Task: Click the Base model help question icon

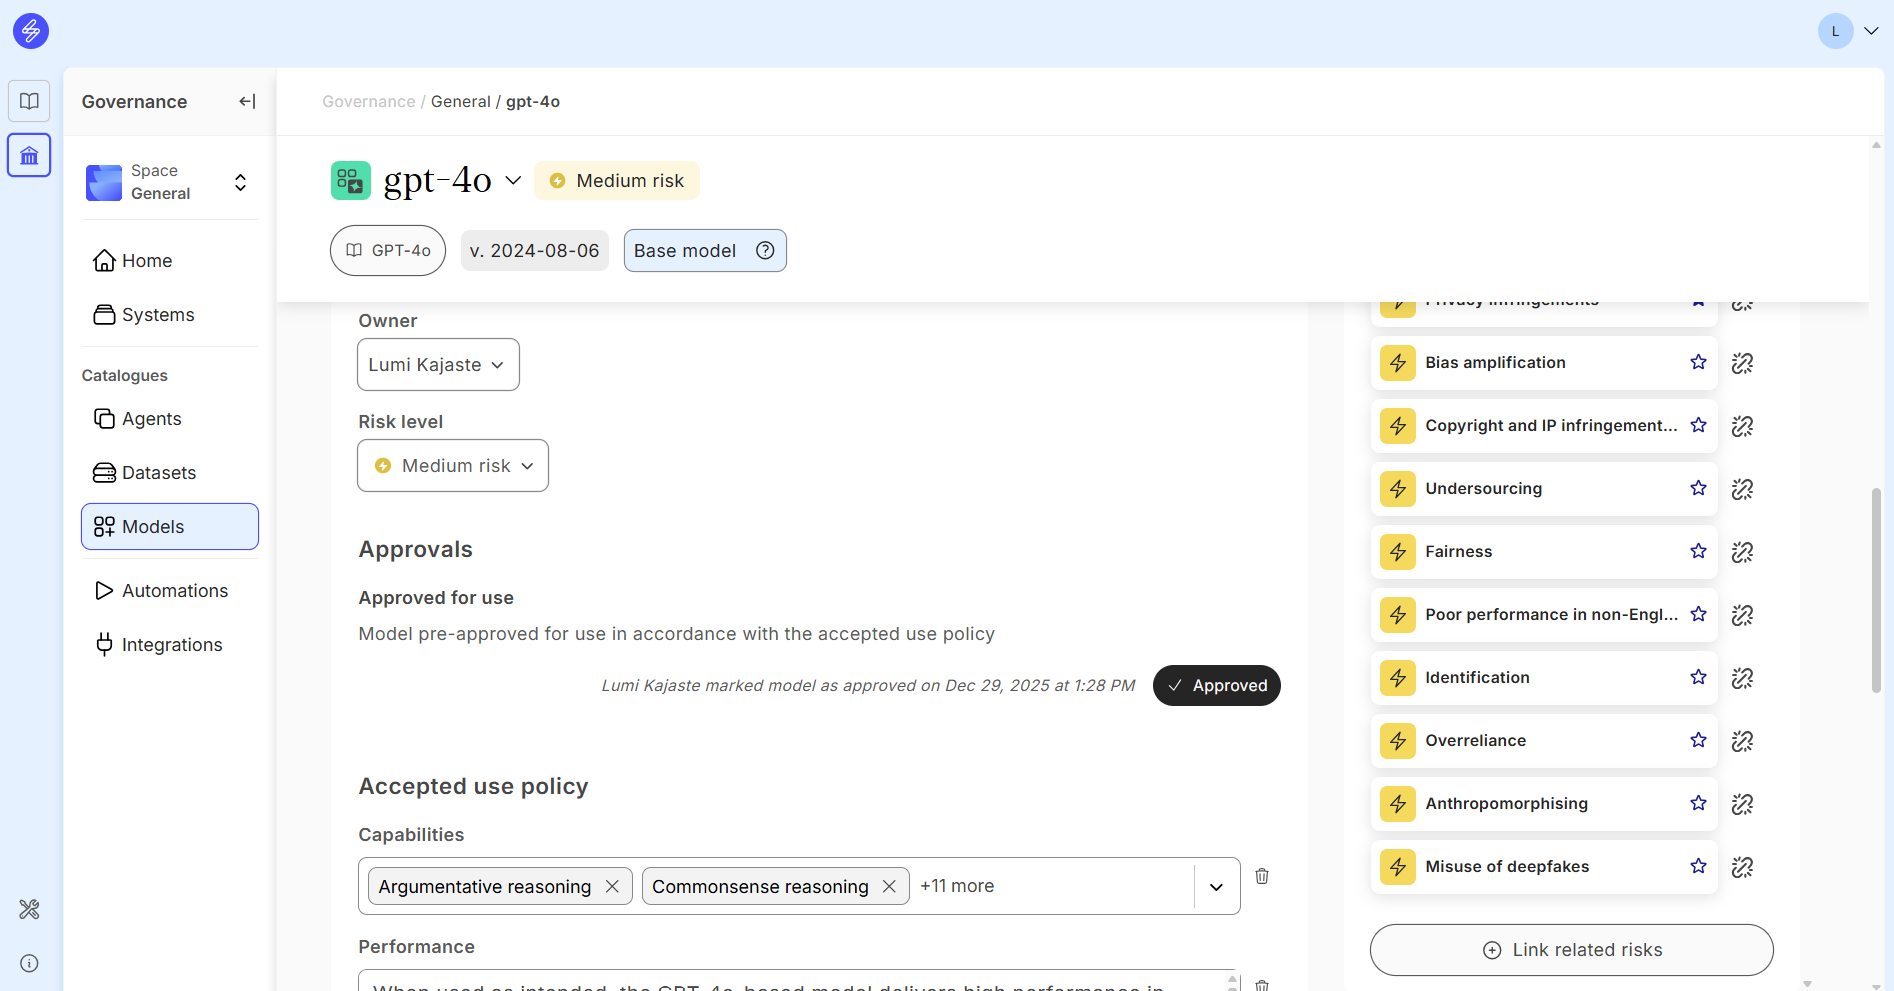Action: (765, 251)
